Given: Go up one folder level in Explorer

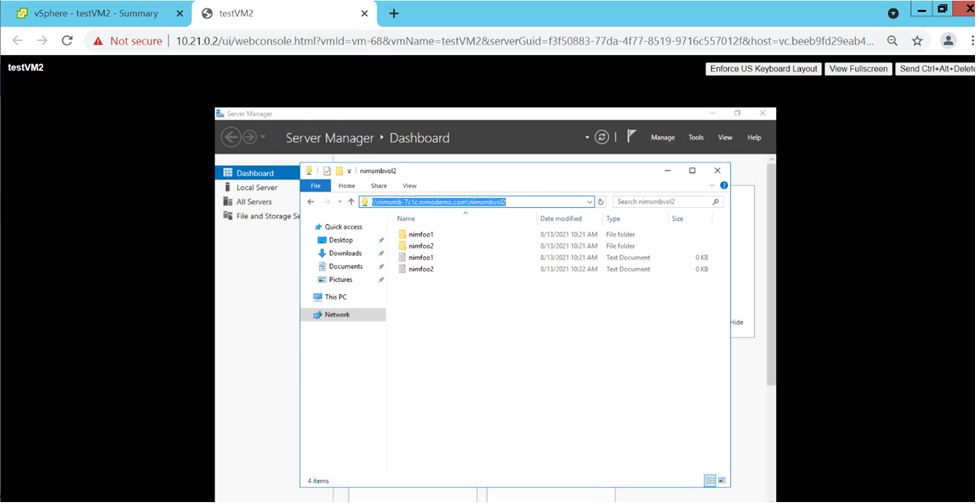Looking at the screenshot, I should tap(351, 202).
